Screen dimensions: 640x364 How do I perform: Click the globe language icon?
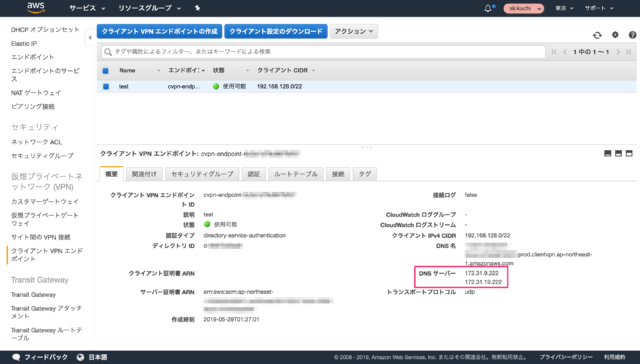(80, 357)
